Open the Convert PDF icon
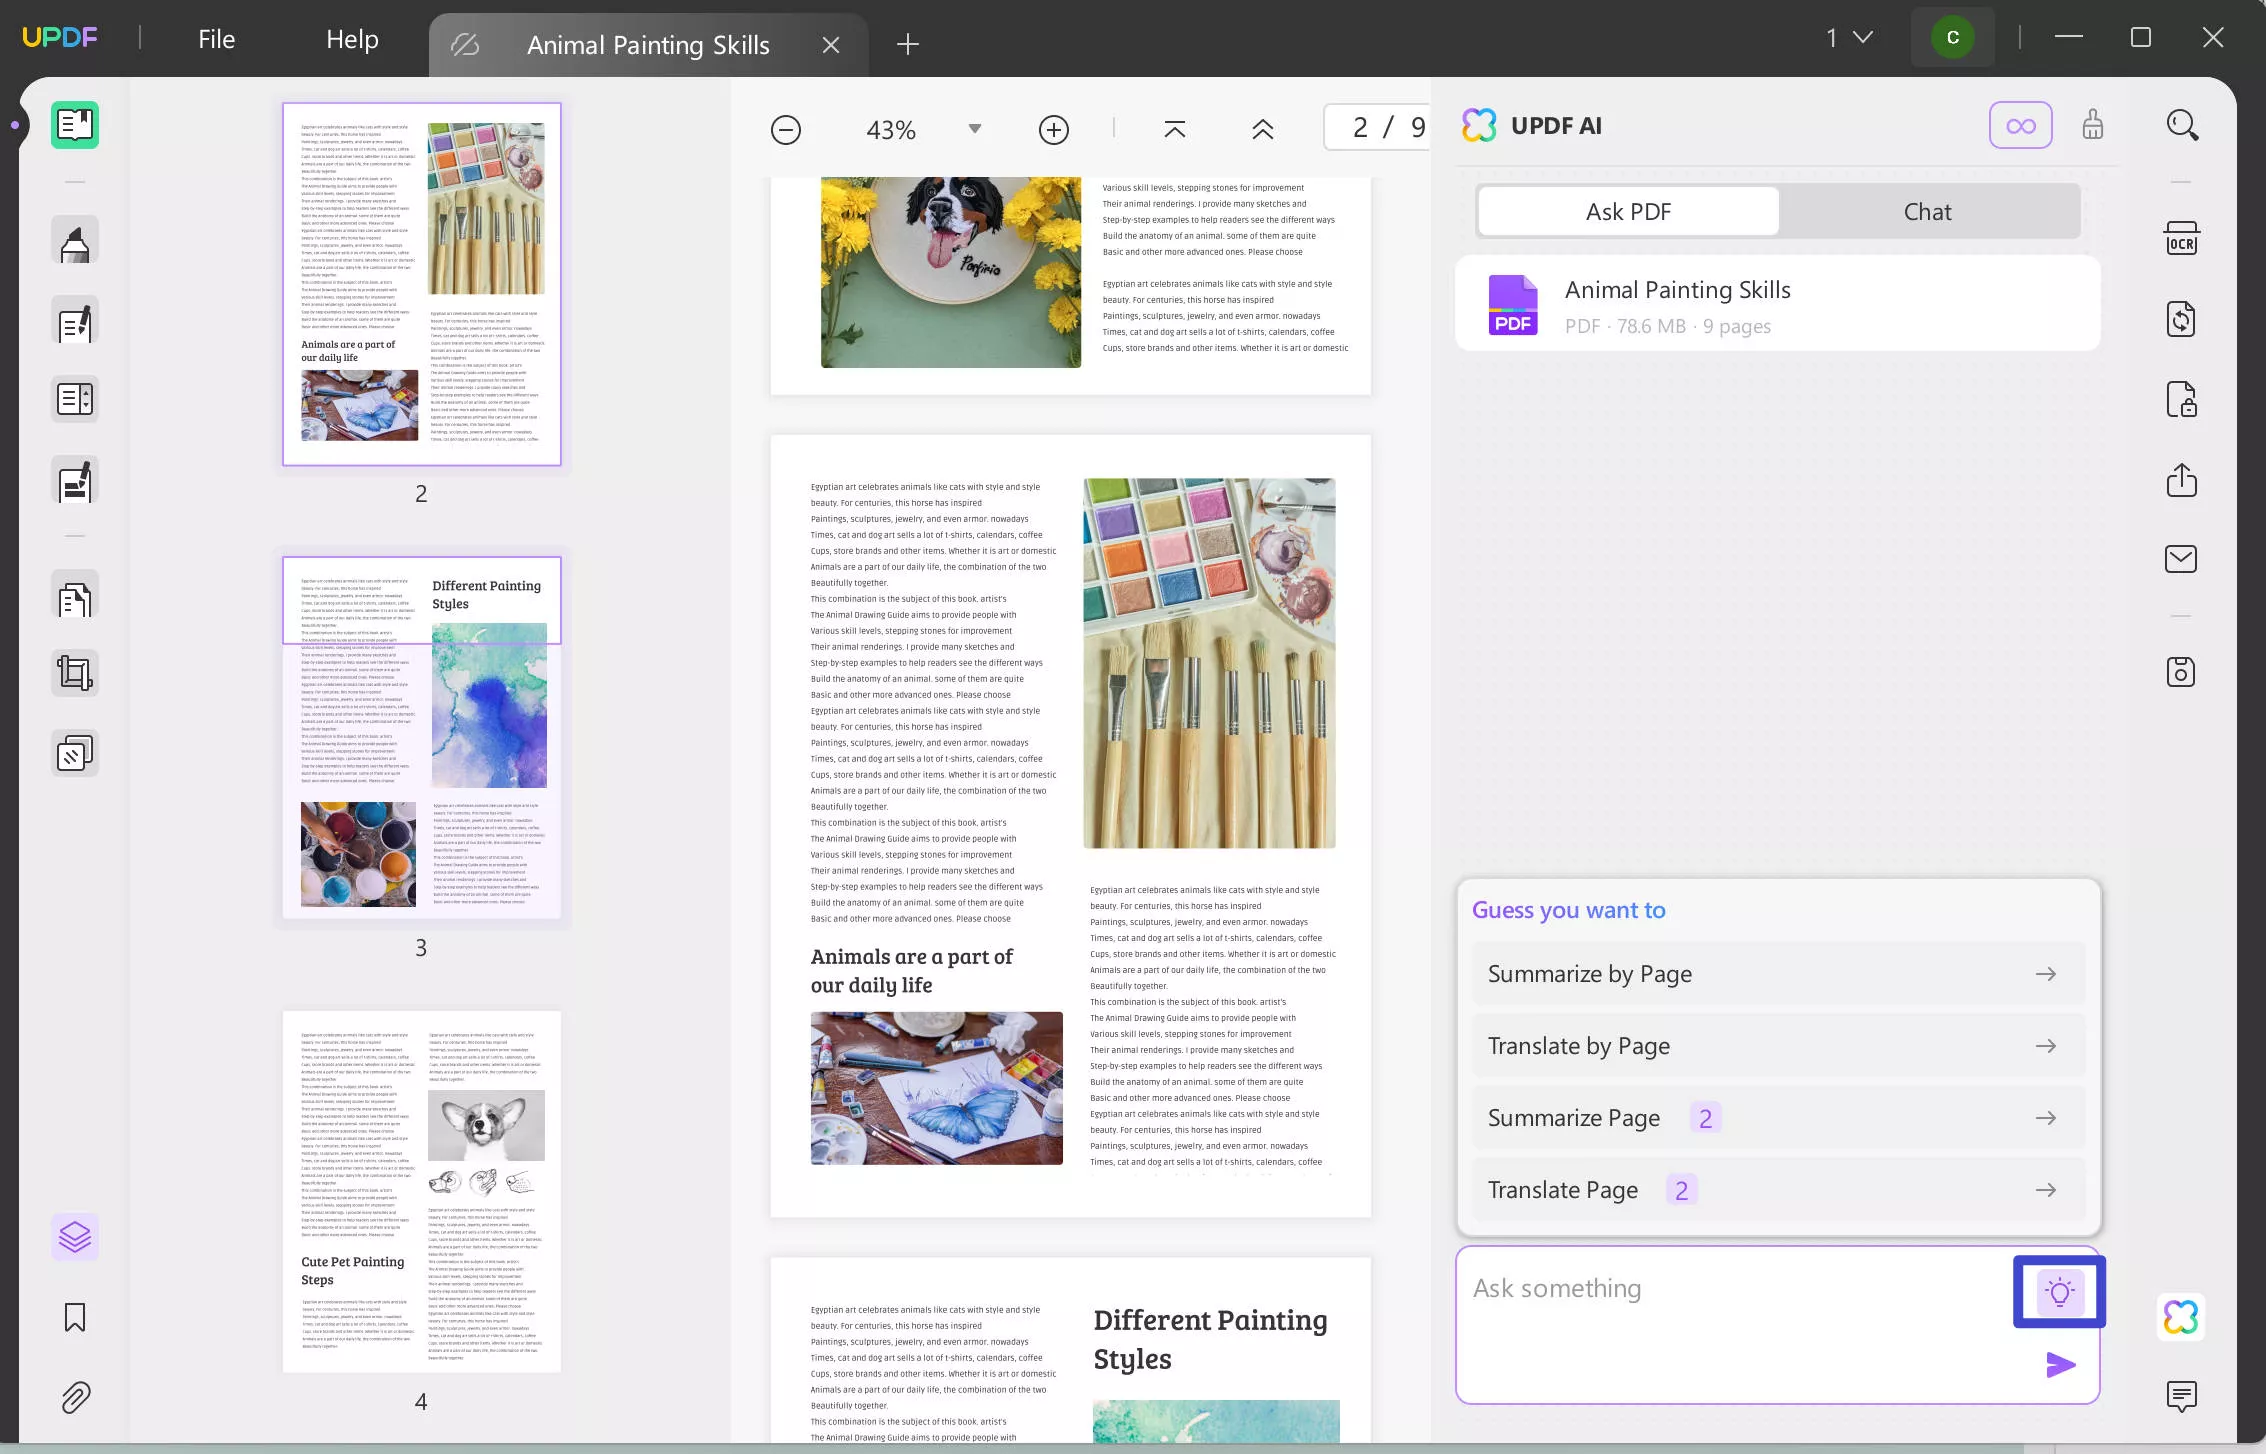The height and width of the screenshot is (1454, 2266). tap(2182, 320)
